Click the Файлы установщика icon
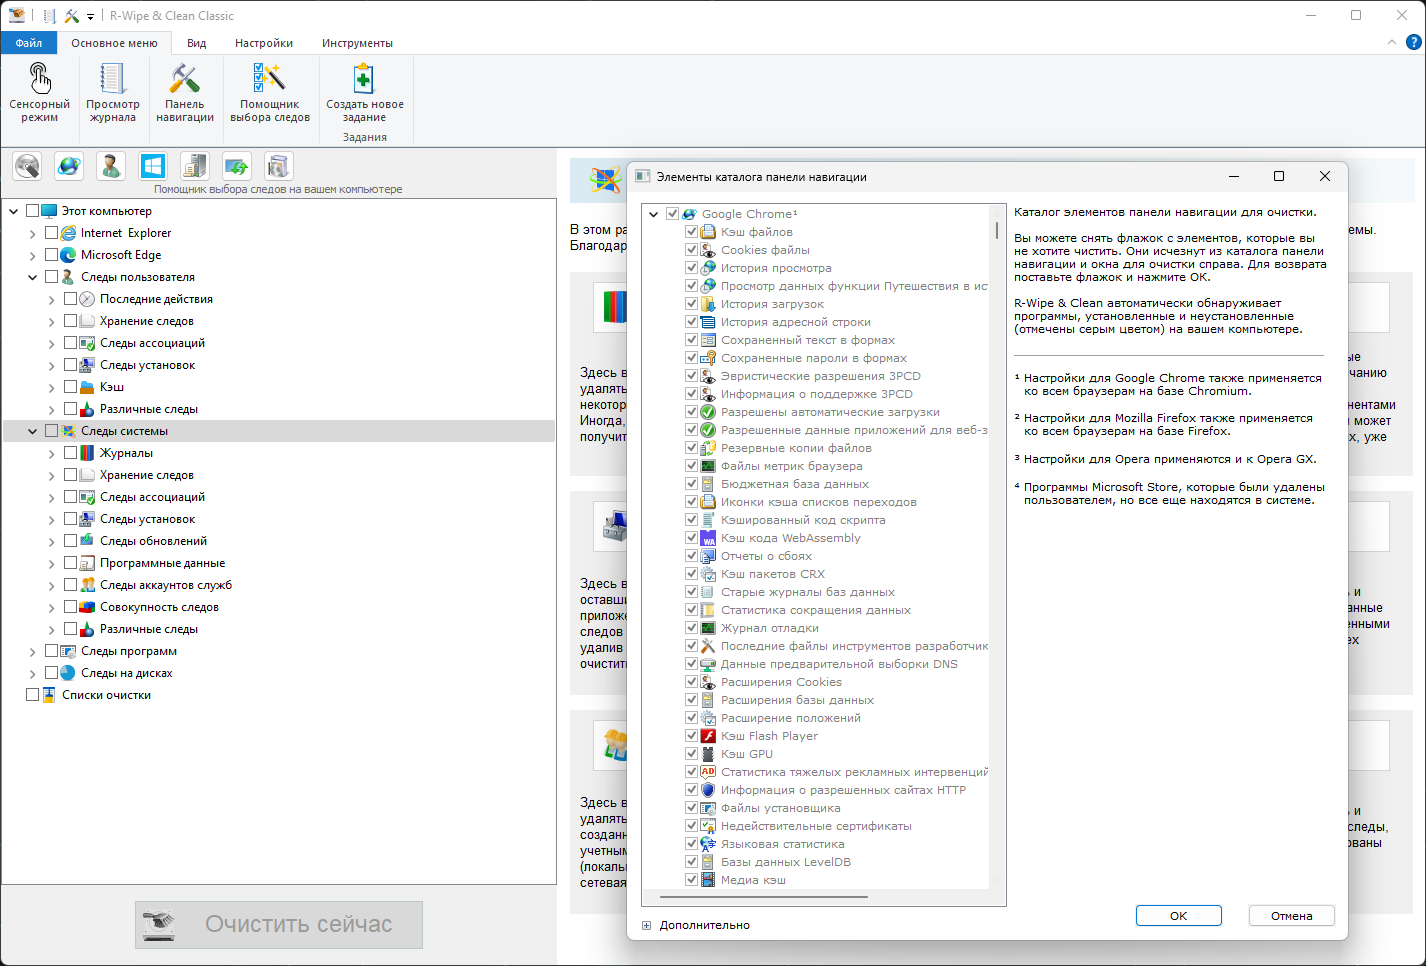 tap(708, 808)
